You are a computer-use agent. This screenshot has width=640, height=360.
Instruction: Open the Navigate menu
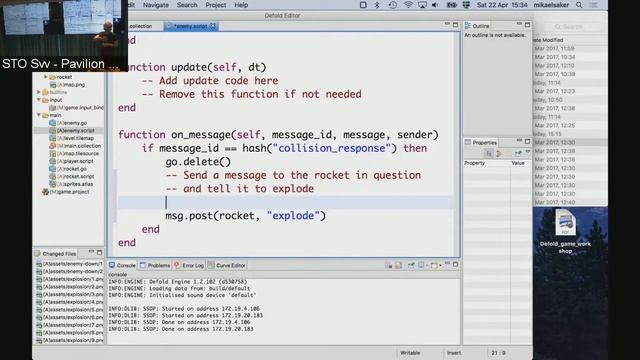tap(156, 5)
